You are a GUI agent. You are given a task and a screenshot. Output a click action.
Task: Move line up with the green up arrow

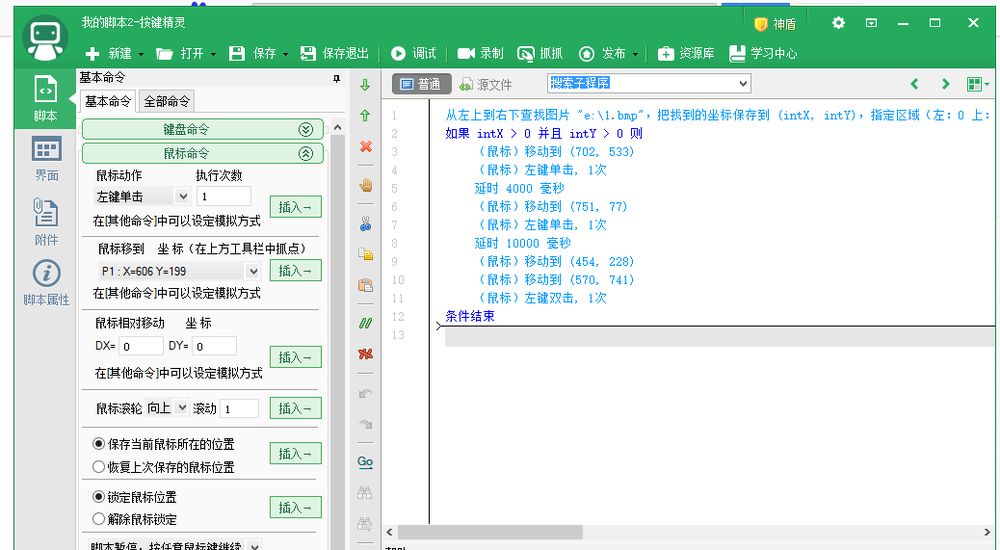[365, 115]
